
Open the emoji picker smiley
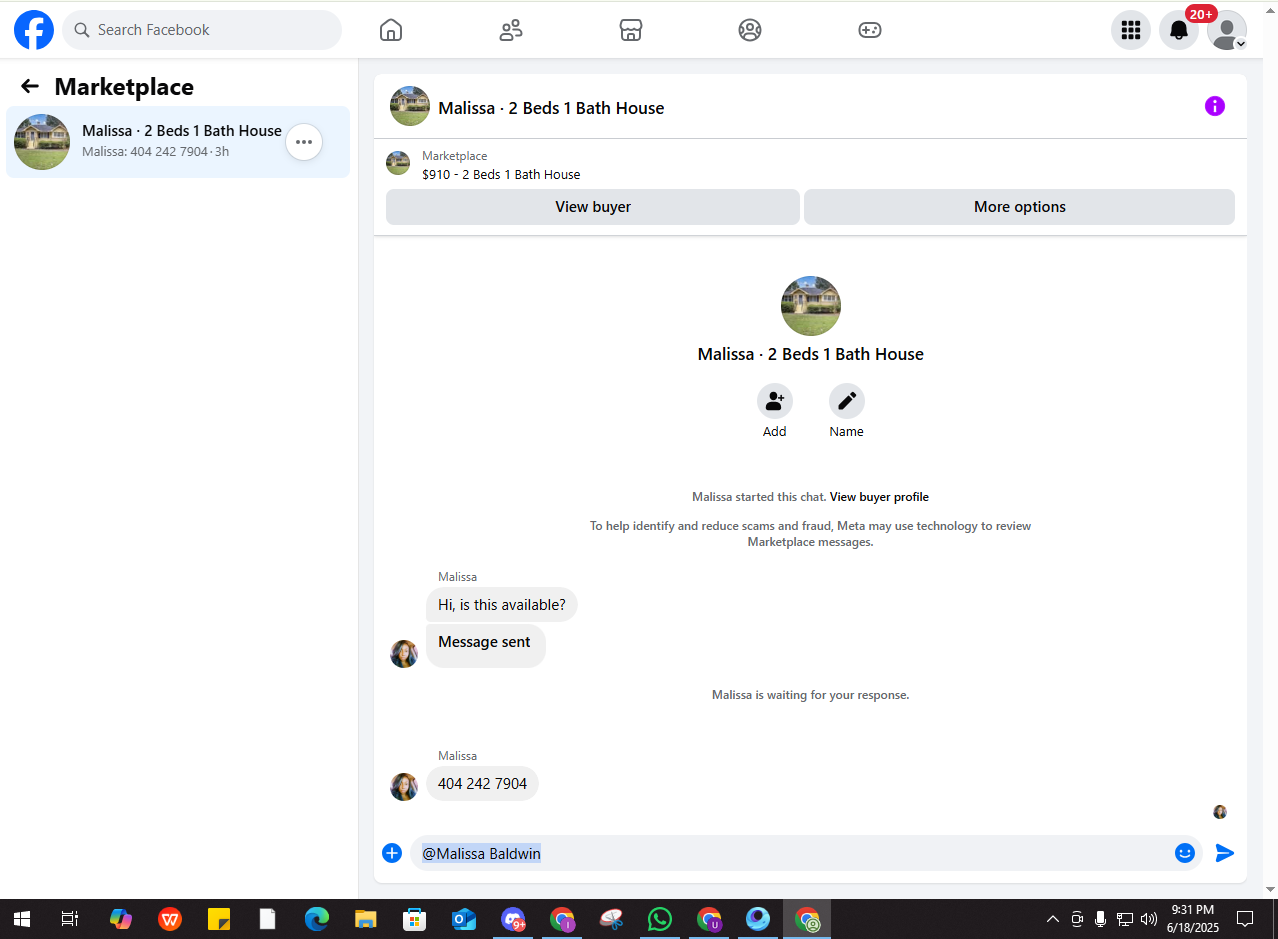[x=1185, y=853]
